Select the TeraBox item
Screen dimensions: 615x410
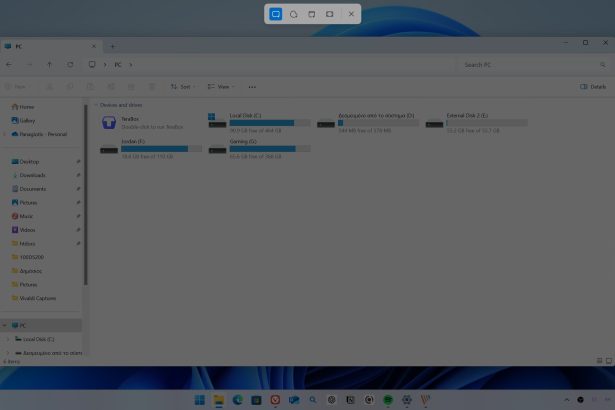[149, 122]
